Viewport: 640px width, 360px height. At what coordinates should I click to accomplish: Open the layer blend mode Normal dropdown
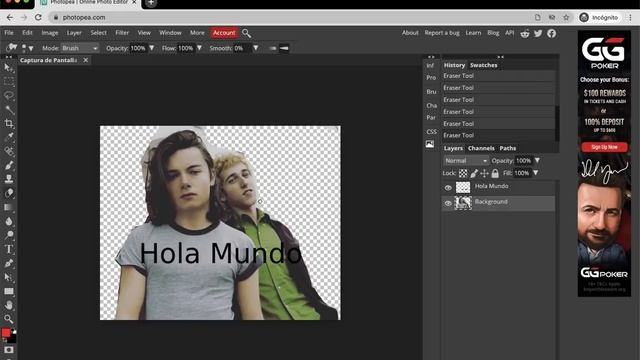[x=466, y=161]
